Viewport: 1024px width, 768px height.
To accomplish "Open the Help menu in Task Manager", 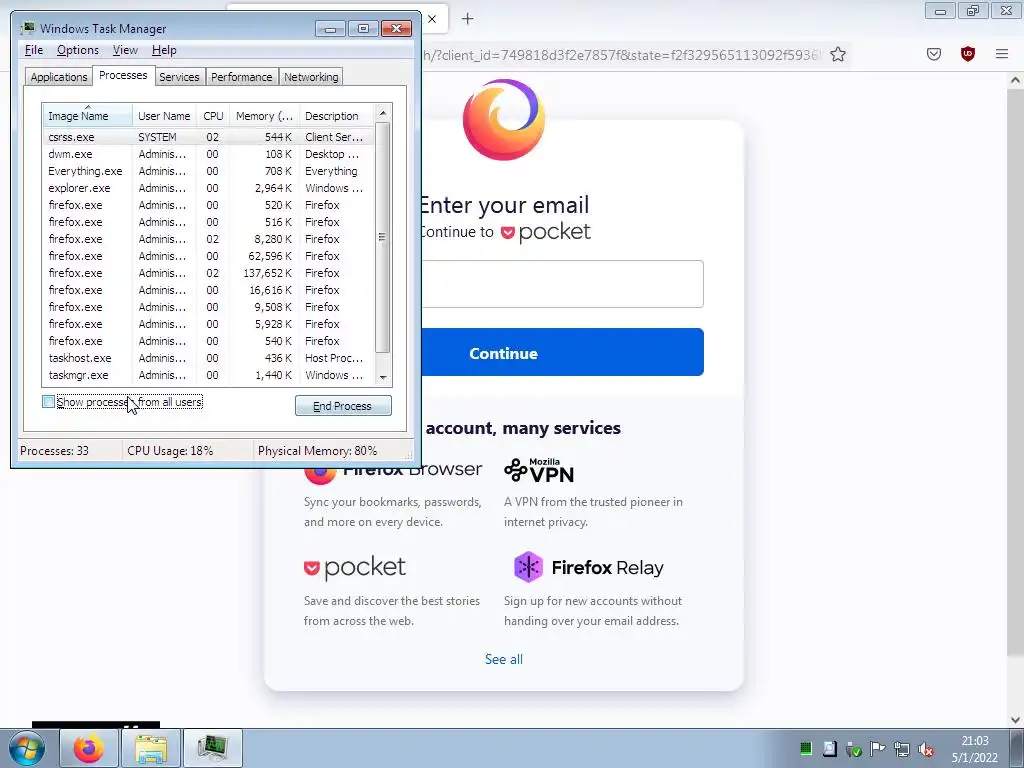I will point(164,50).
